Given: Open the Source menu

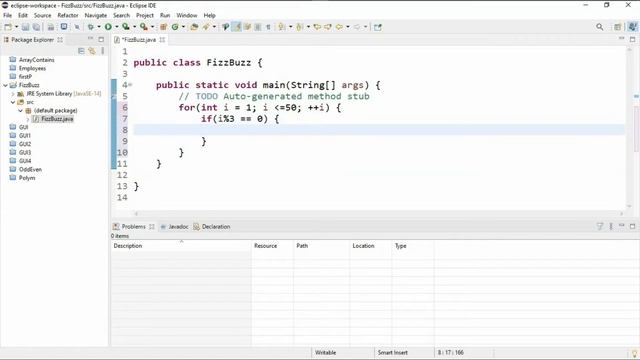Looking at the screenshot, I should pyautogui.click(x=42, y=16).
